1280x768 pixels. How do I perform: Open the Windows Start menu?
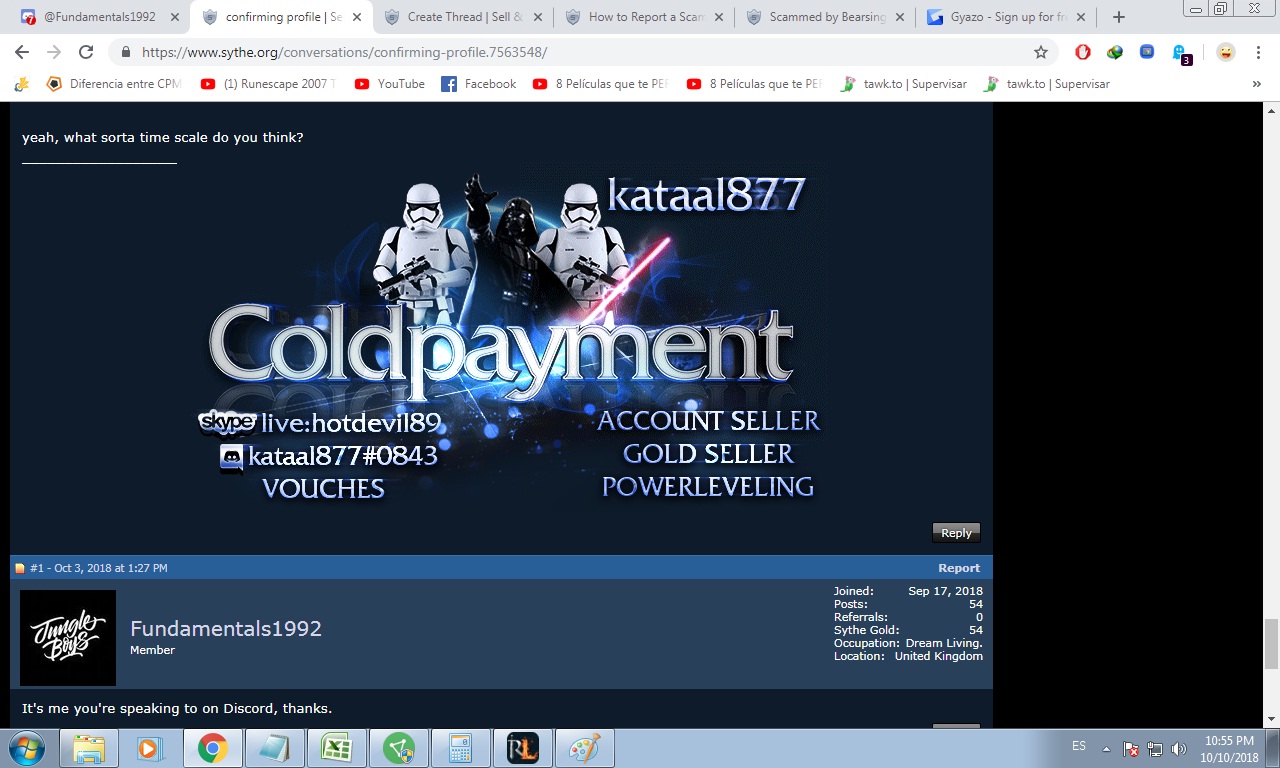coord(27,748)
